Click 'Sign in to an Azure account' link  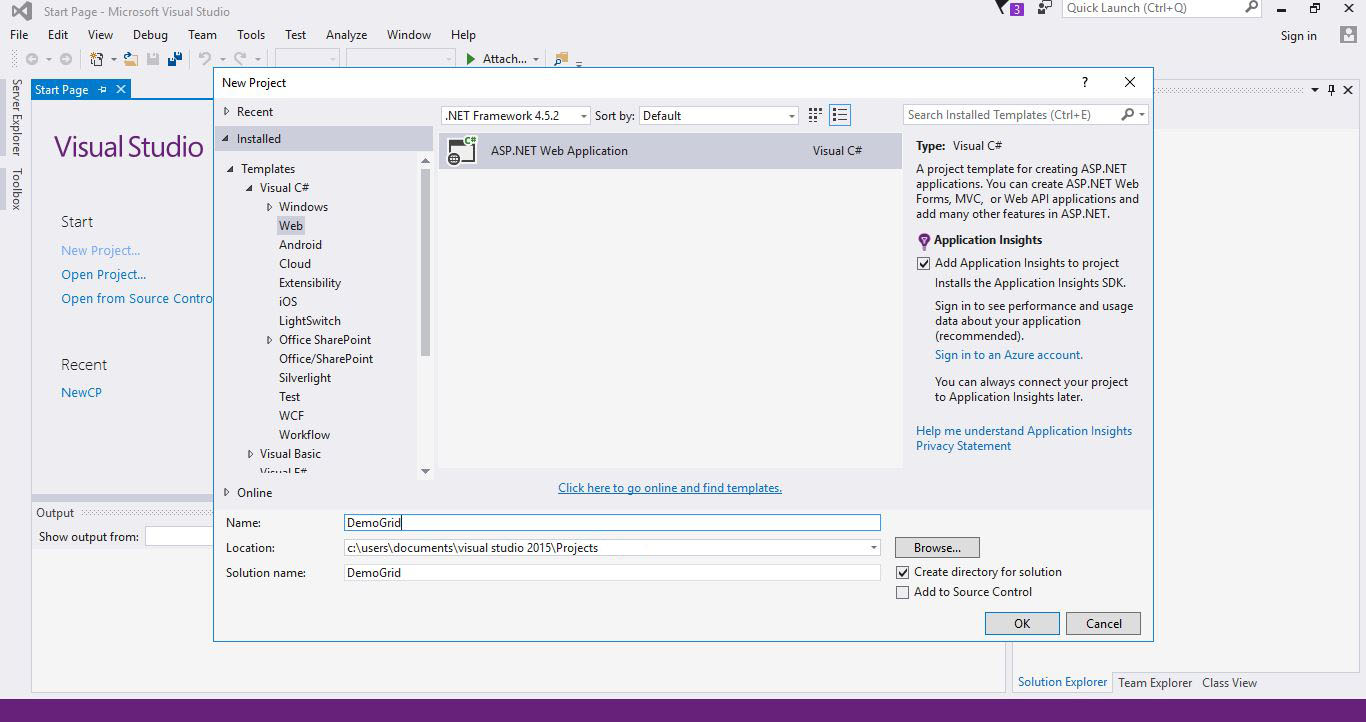1008,355
